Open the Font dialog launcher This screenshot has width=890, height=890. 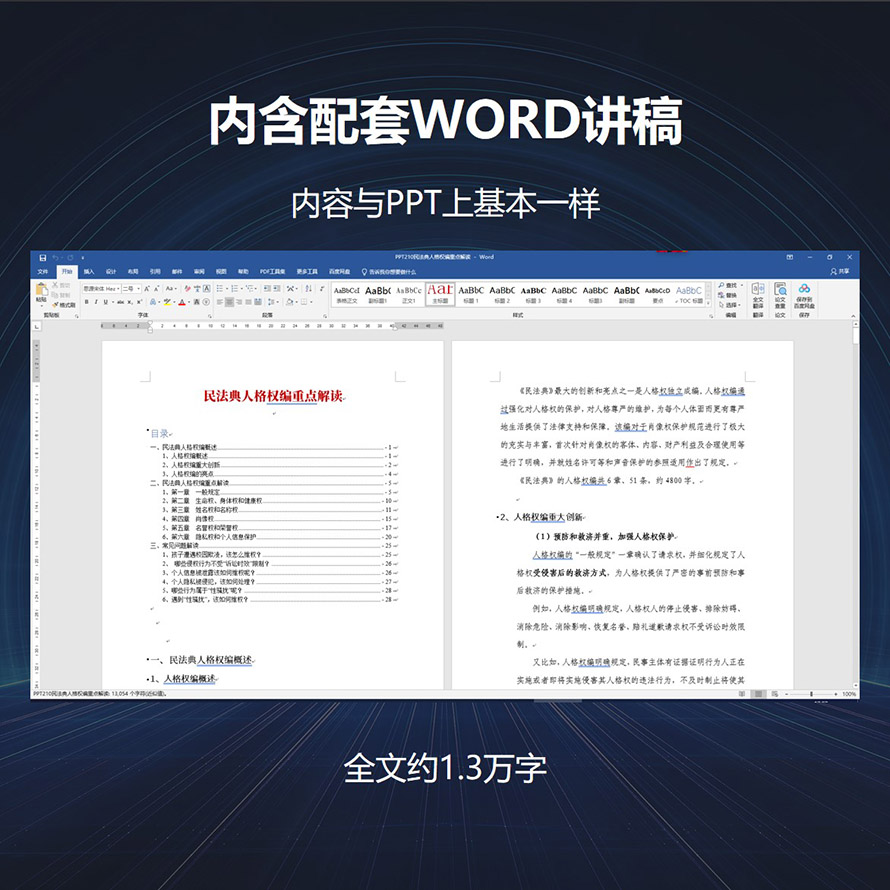point(210,316)
